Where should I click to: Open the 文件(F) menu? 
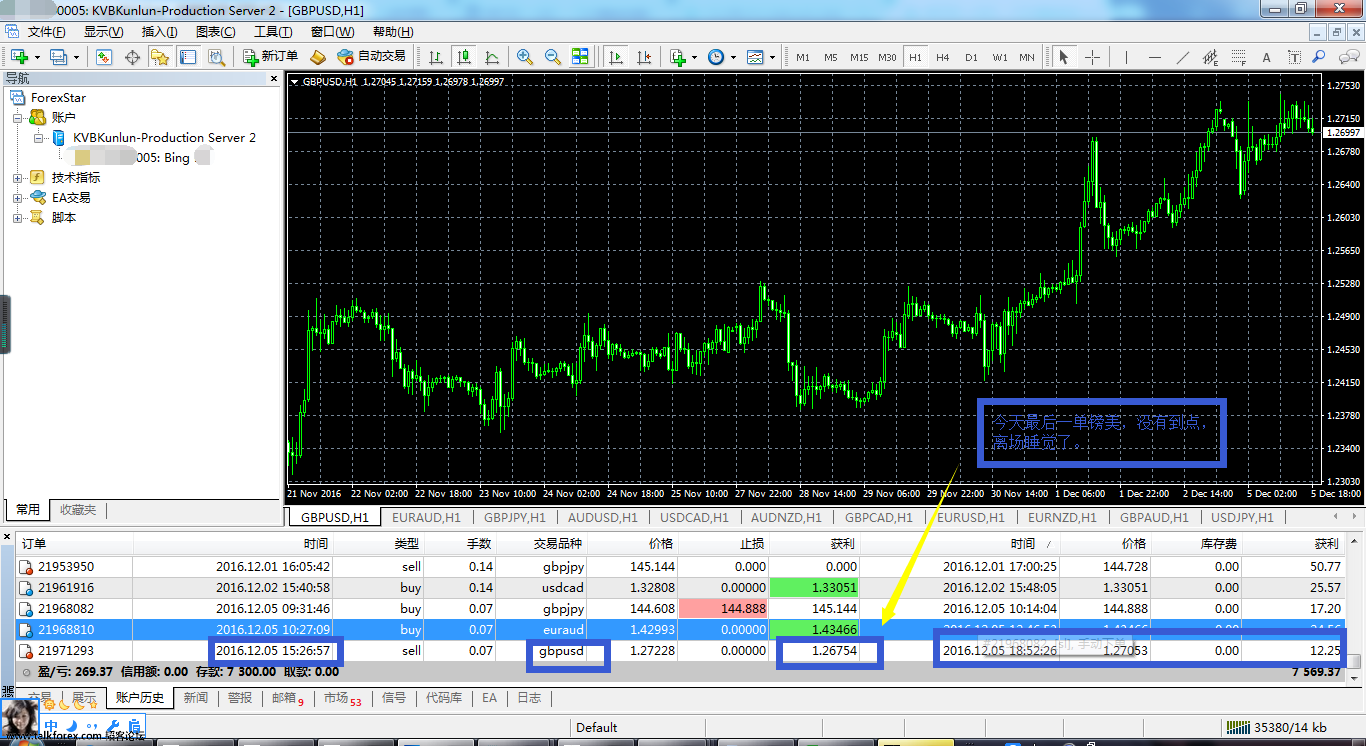(x=47, y=32)
